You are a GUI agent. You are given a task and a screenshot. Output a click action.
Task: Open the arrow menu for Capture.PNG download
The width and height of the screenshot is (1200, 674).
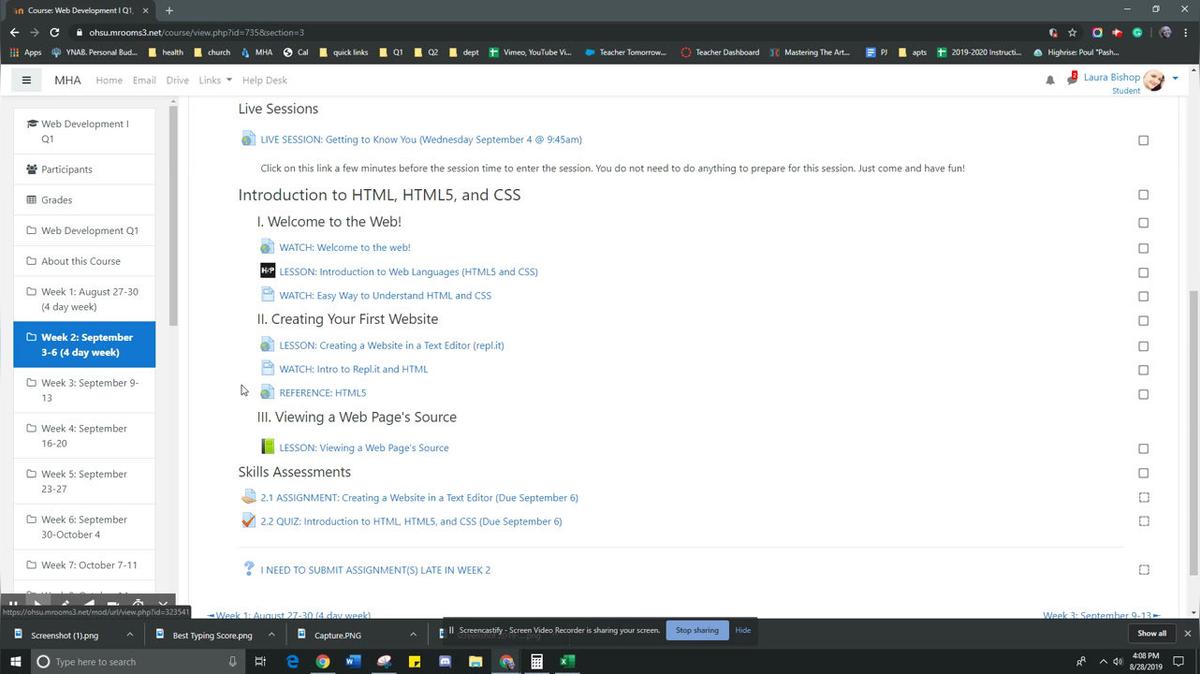(x=413, y=634)
